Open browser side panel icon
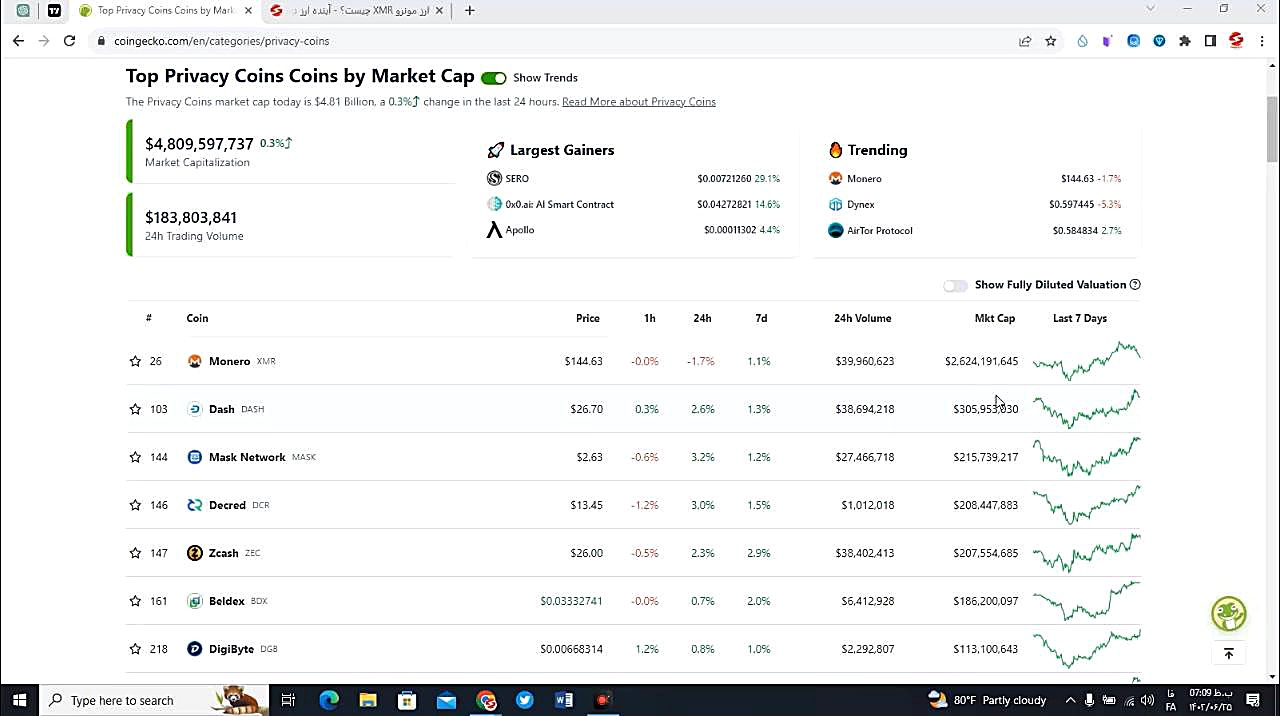This screenshot has width=1280, height=716. point(1210,41)
